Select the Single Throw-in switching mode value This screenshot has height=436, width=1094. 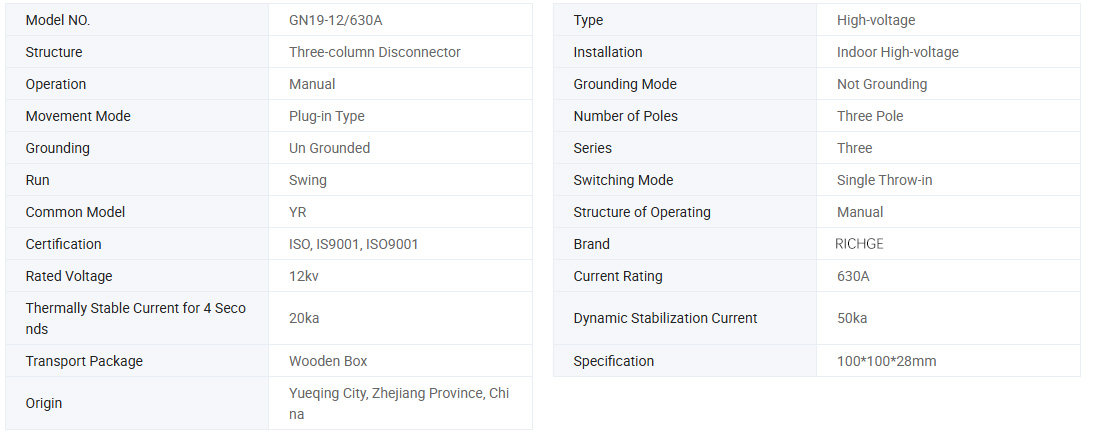(885, 180)
